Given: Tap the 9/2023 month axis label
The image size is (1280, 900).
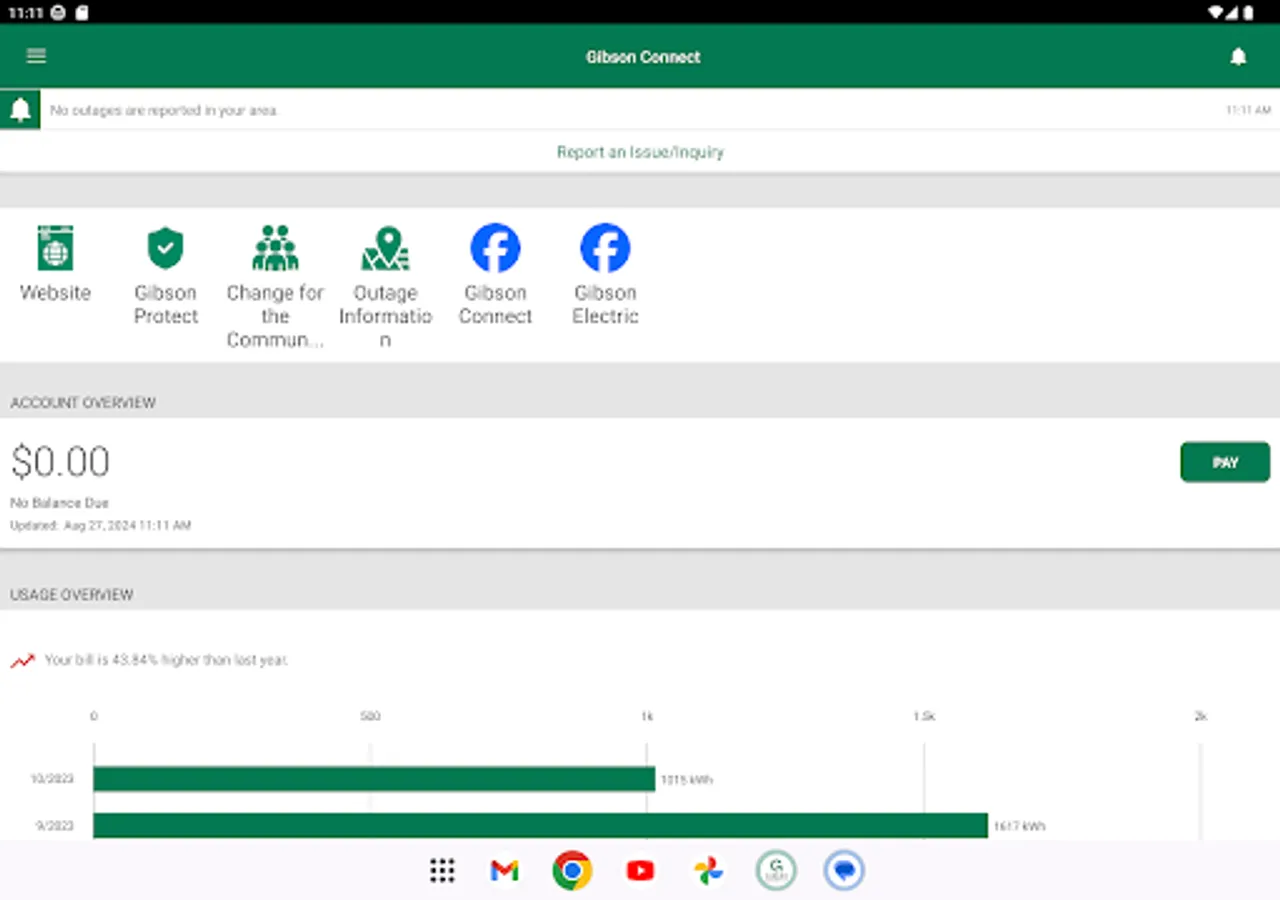Looking at the screenshot, I should 55,826.
